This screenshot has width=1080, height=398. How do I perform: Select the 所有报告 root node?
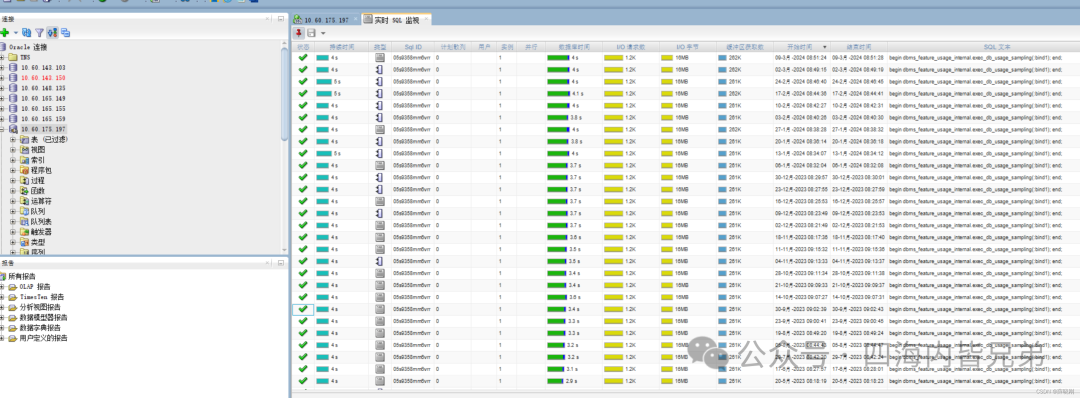(x=21, y=276)
